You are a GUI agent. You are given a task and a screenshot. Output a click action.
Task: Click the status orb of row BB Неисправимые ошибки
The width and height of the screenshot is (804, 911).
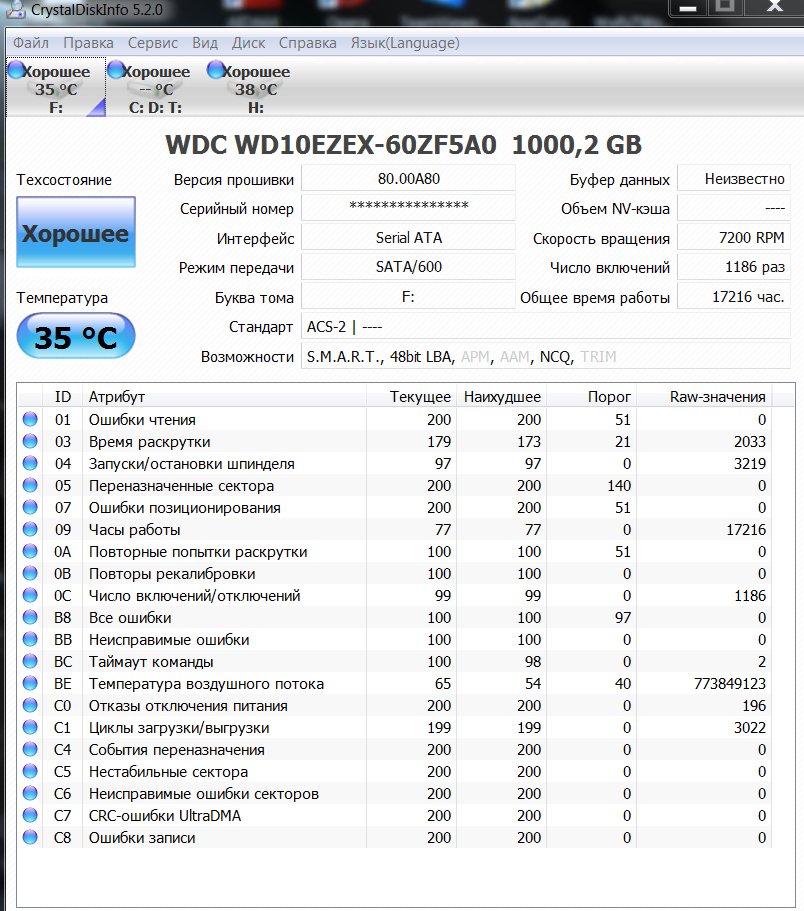(30, 640)
